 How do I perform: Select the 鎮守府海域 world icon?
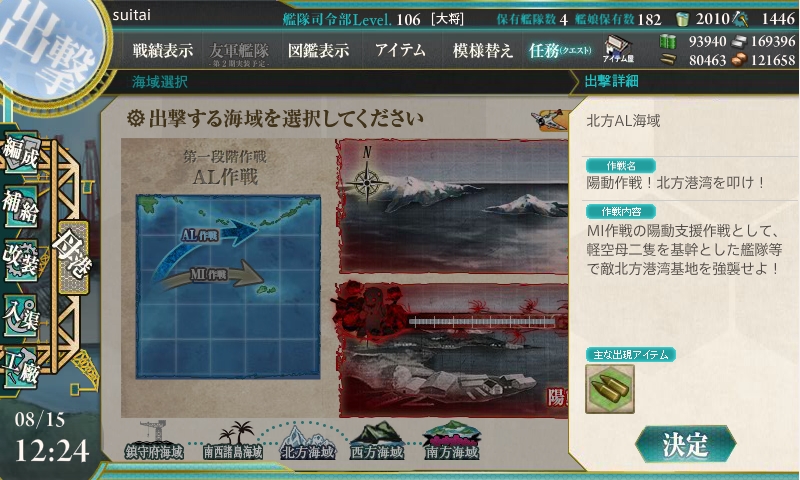(x=154, y=440)
